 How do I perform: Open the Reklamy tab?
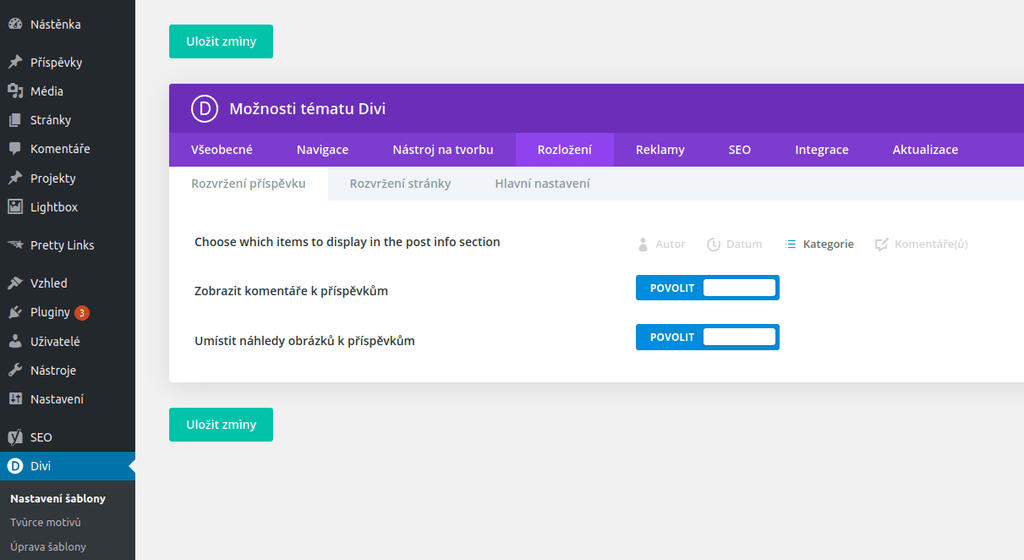click(x=660, y=149)
